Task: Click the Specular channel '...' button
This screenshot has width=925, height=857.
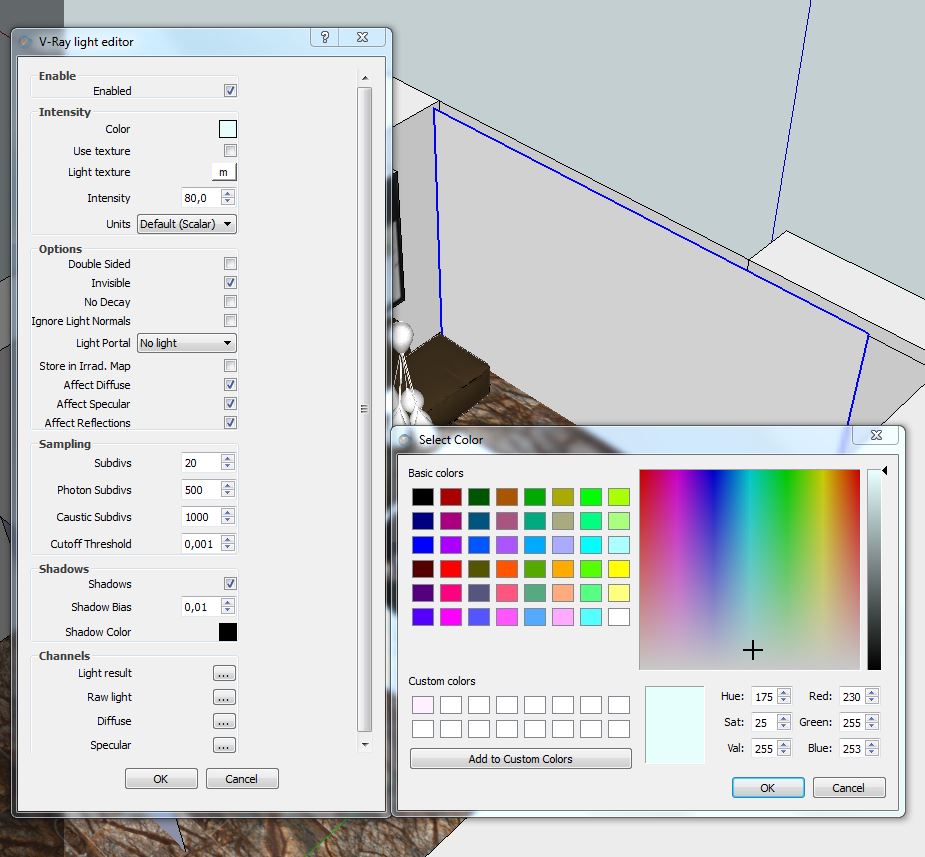Action: (224, 746)
